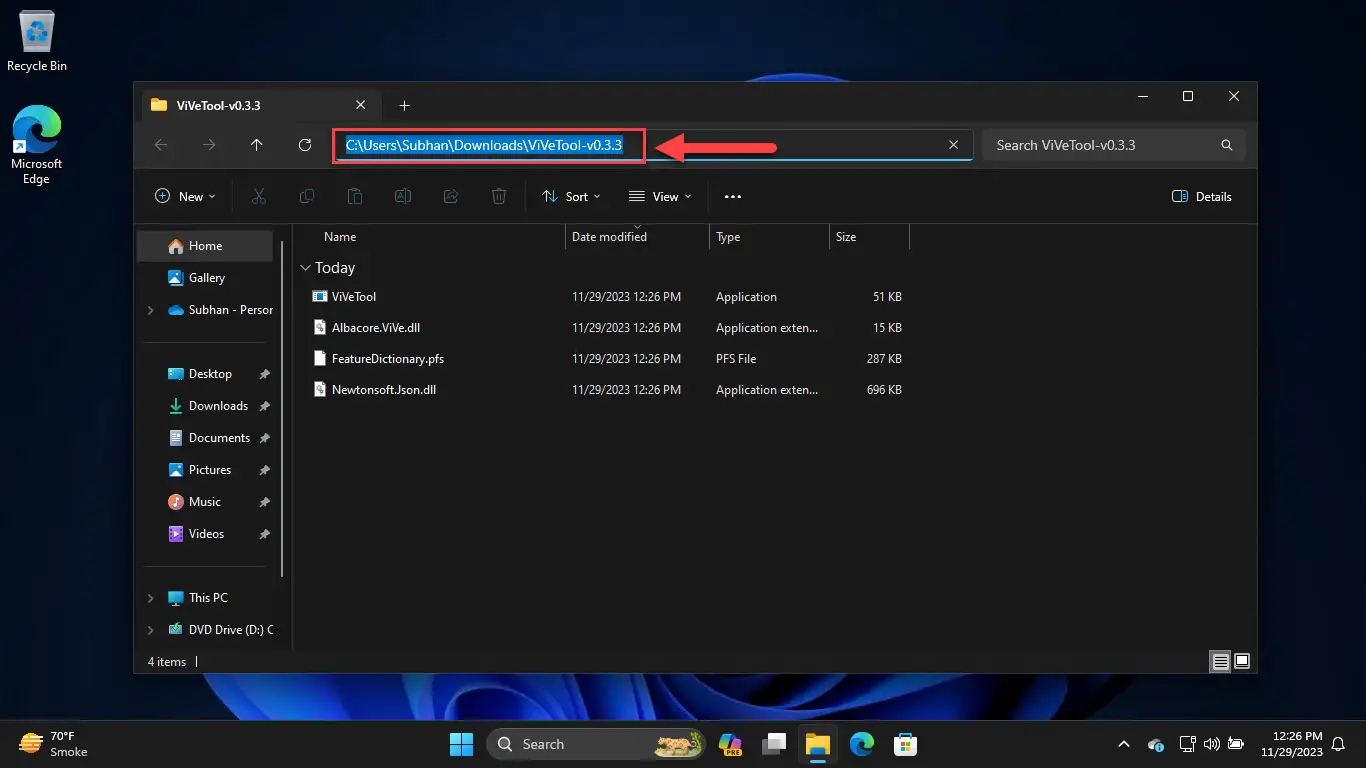Click the Copy icon in toolbar
Viewport: 1366px width, 768px height.
pyautogui.click(x=307, y=196)
